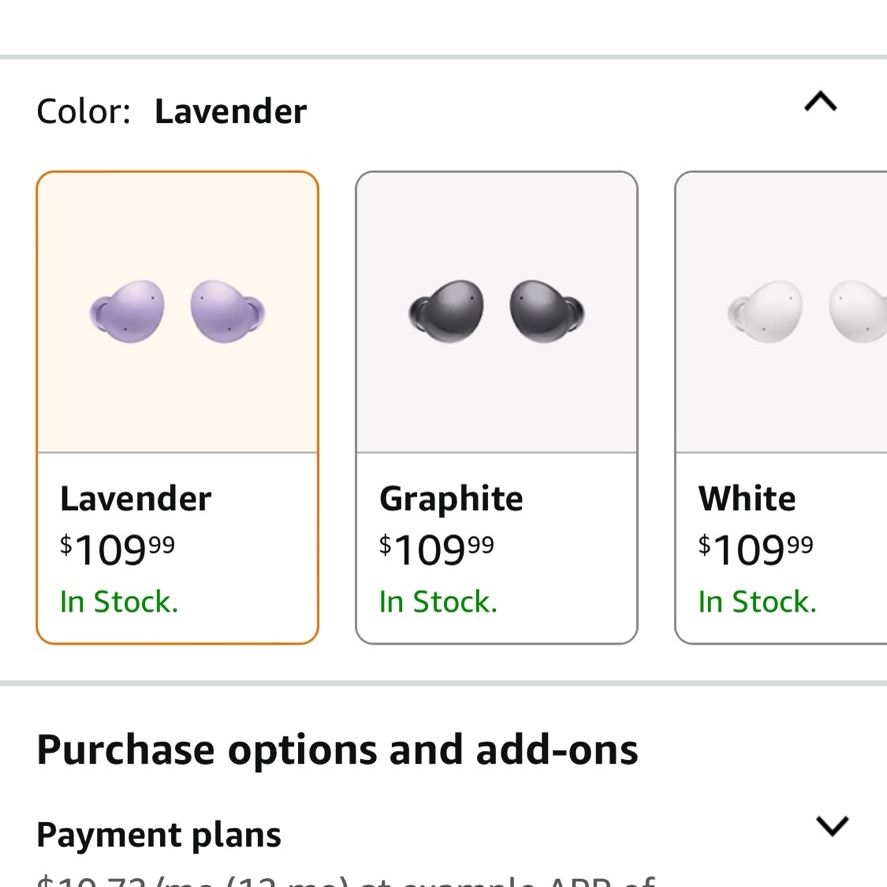The width and height of the screenshot is (887, 887).
Task: Tap the White $109.99 price
Action: point(756,550)
